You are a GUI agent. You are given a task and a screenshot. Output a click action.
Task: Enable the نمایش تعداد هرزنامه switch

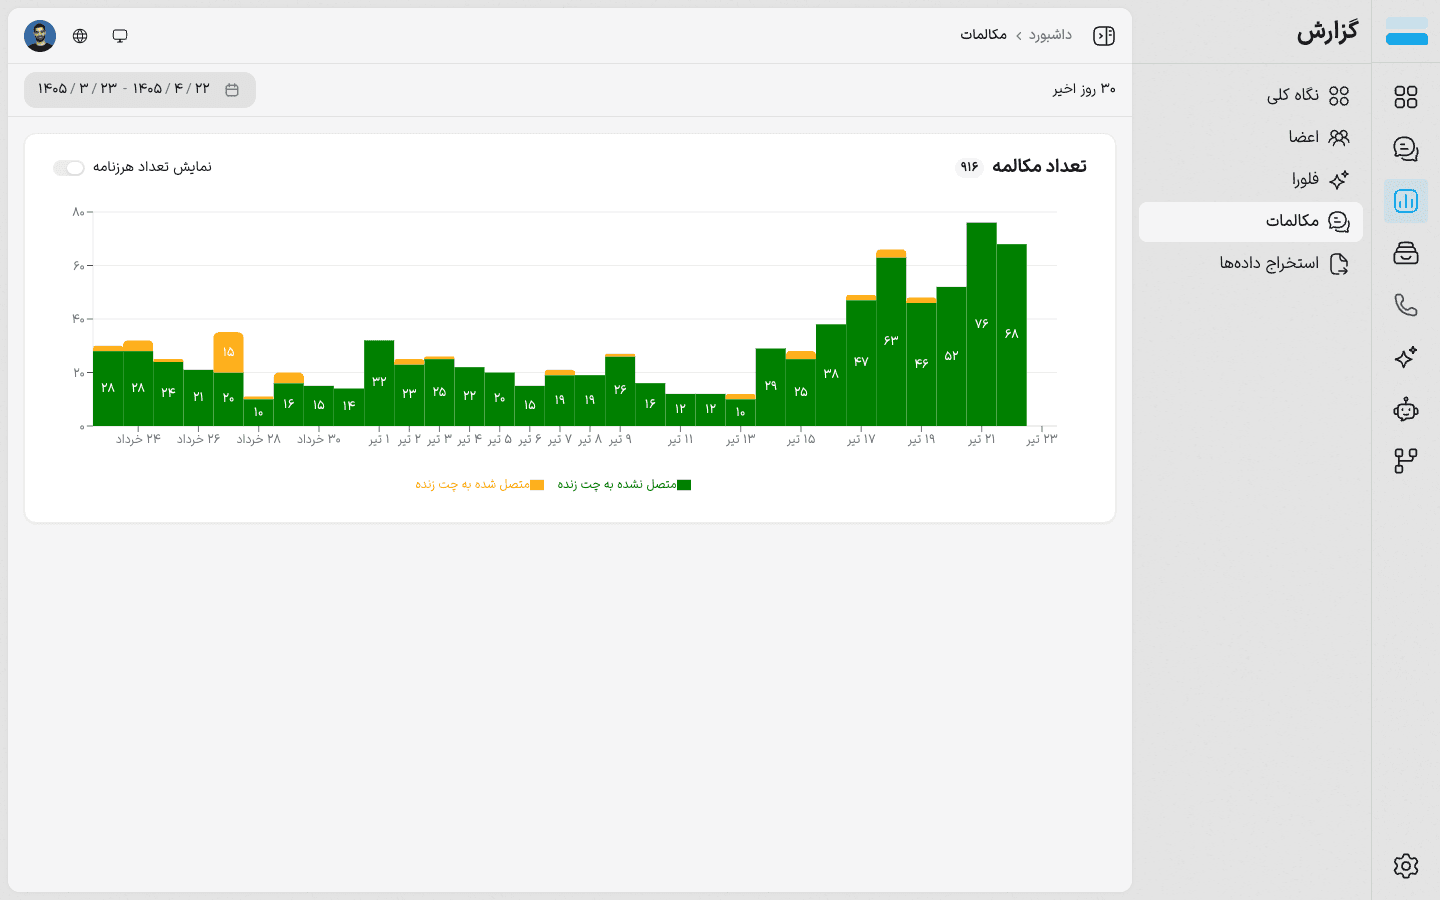pyautogui.click(x=69, y=167)
